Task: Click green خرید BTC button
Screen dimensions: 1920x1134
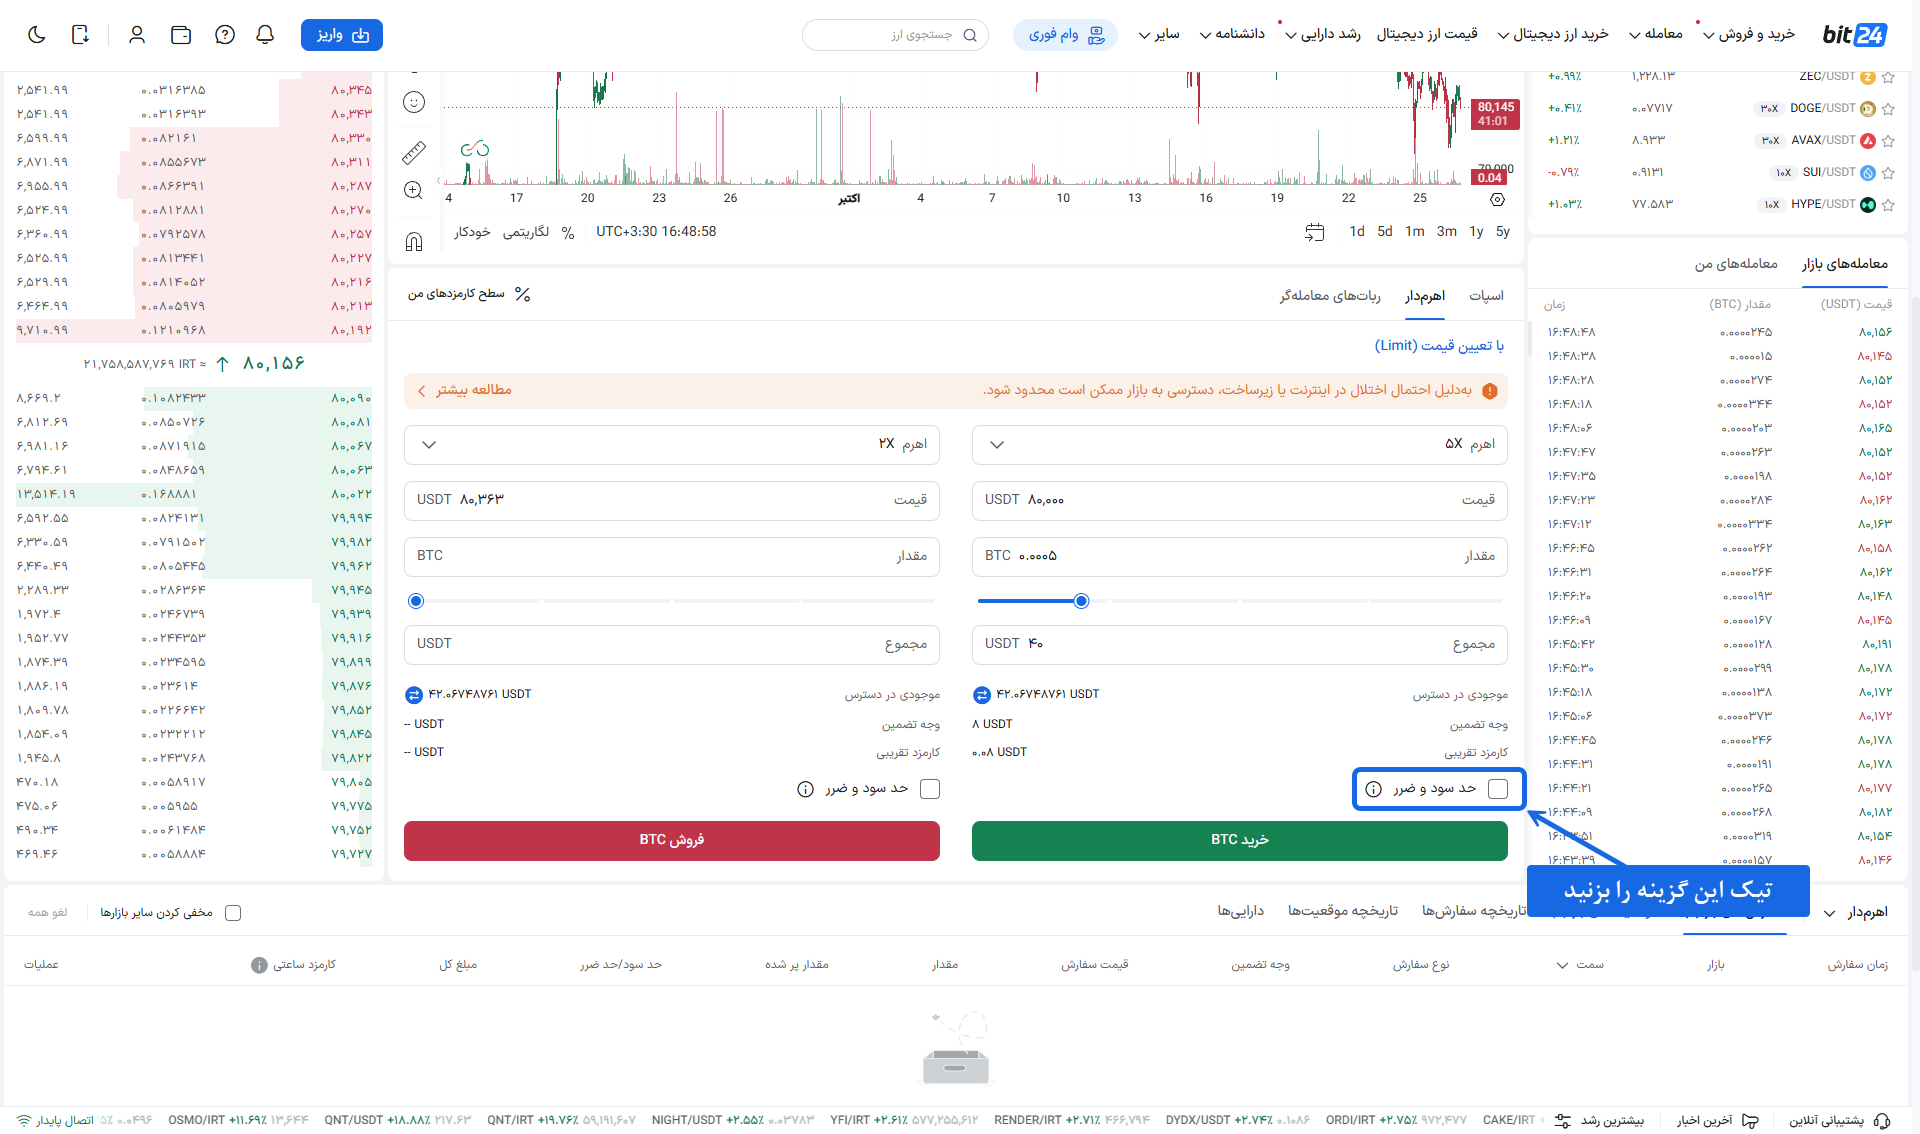Action: pyautogui.click(x=1240, y=840)
